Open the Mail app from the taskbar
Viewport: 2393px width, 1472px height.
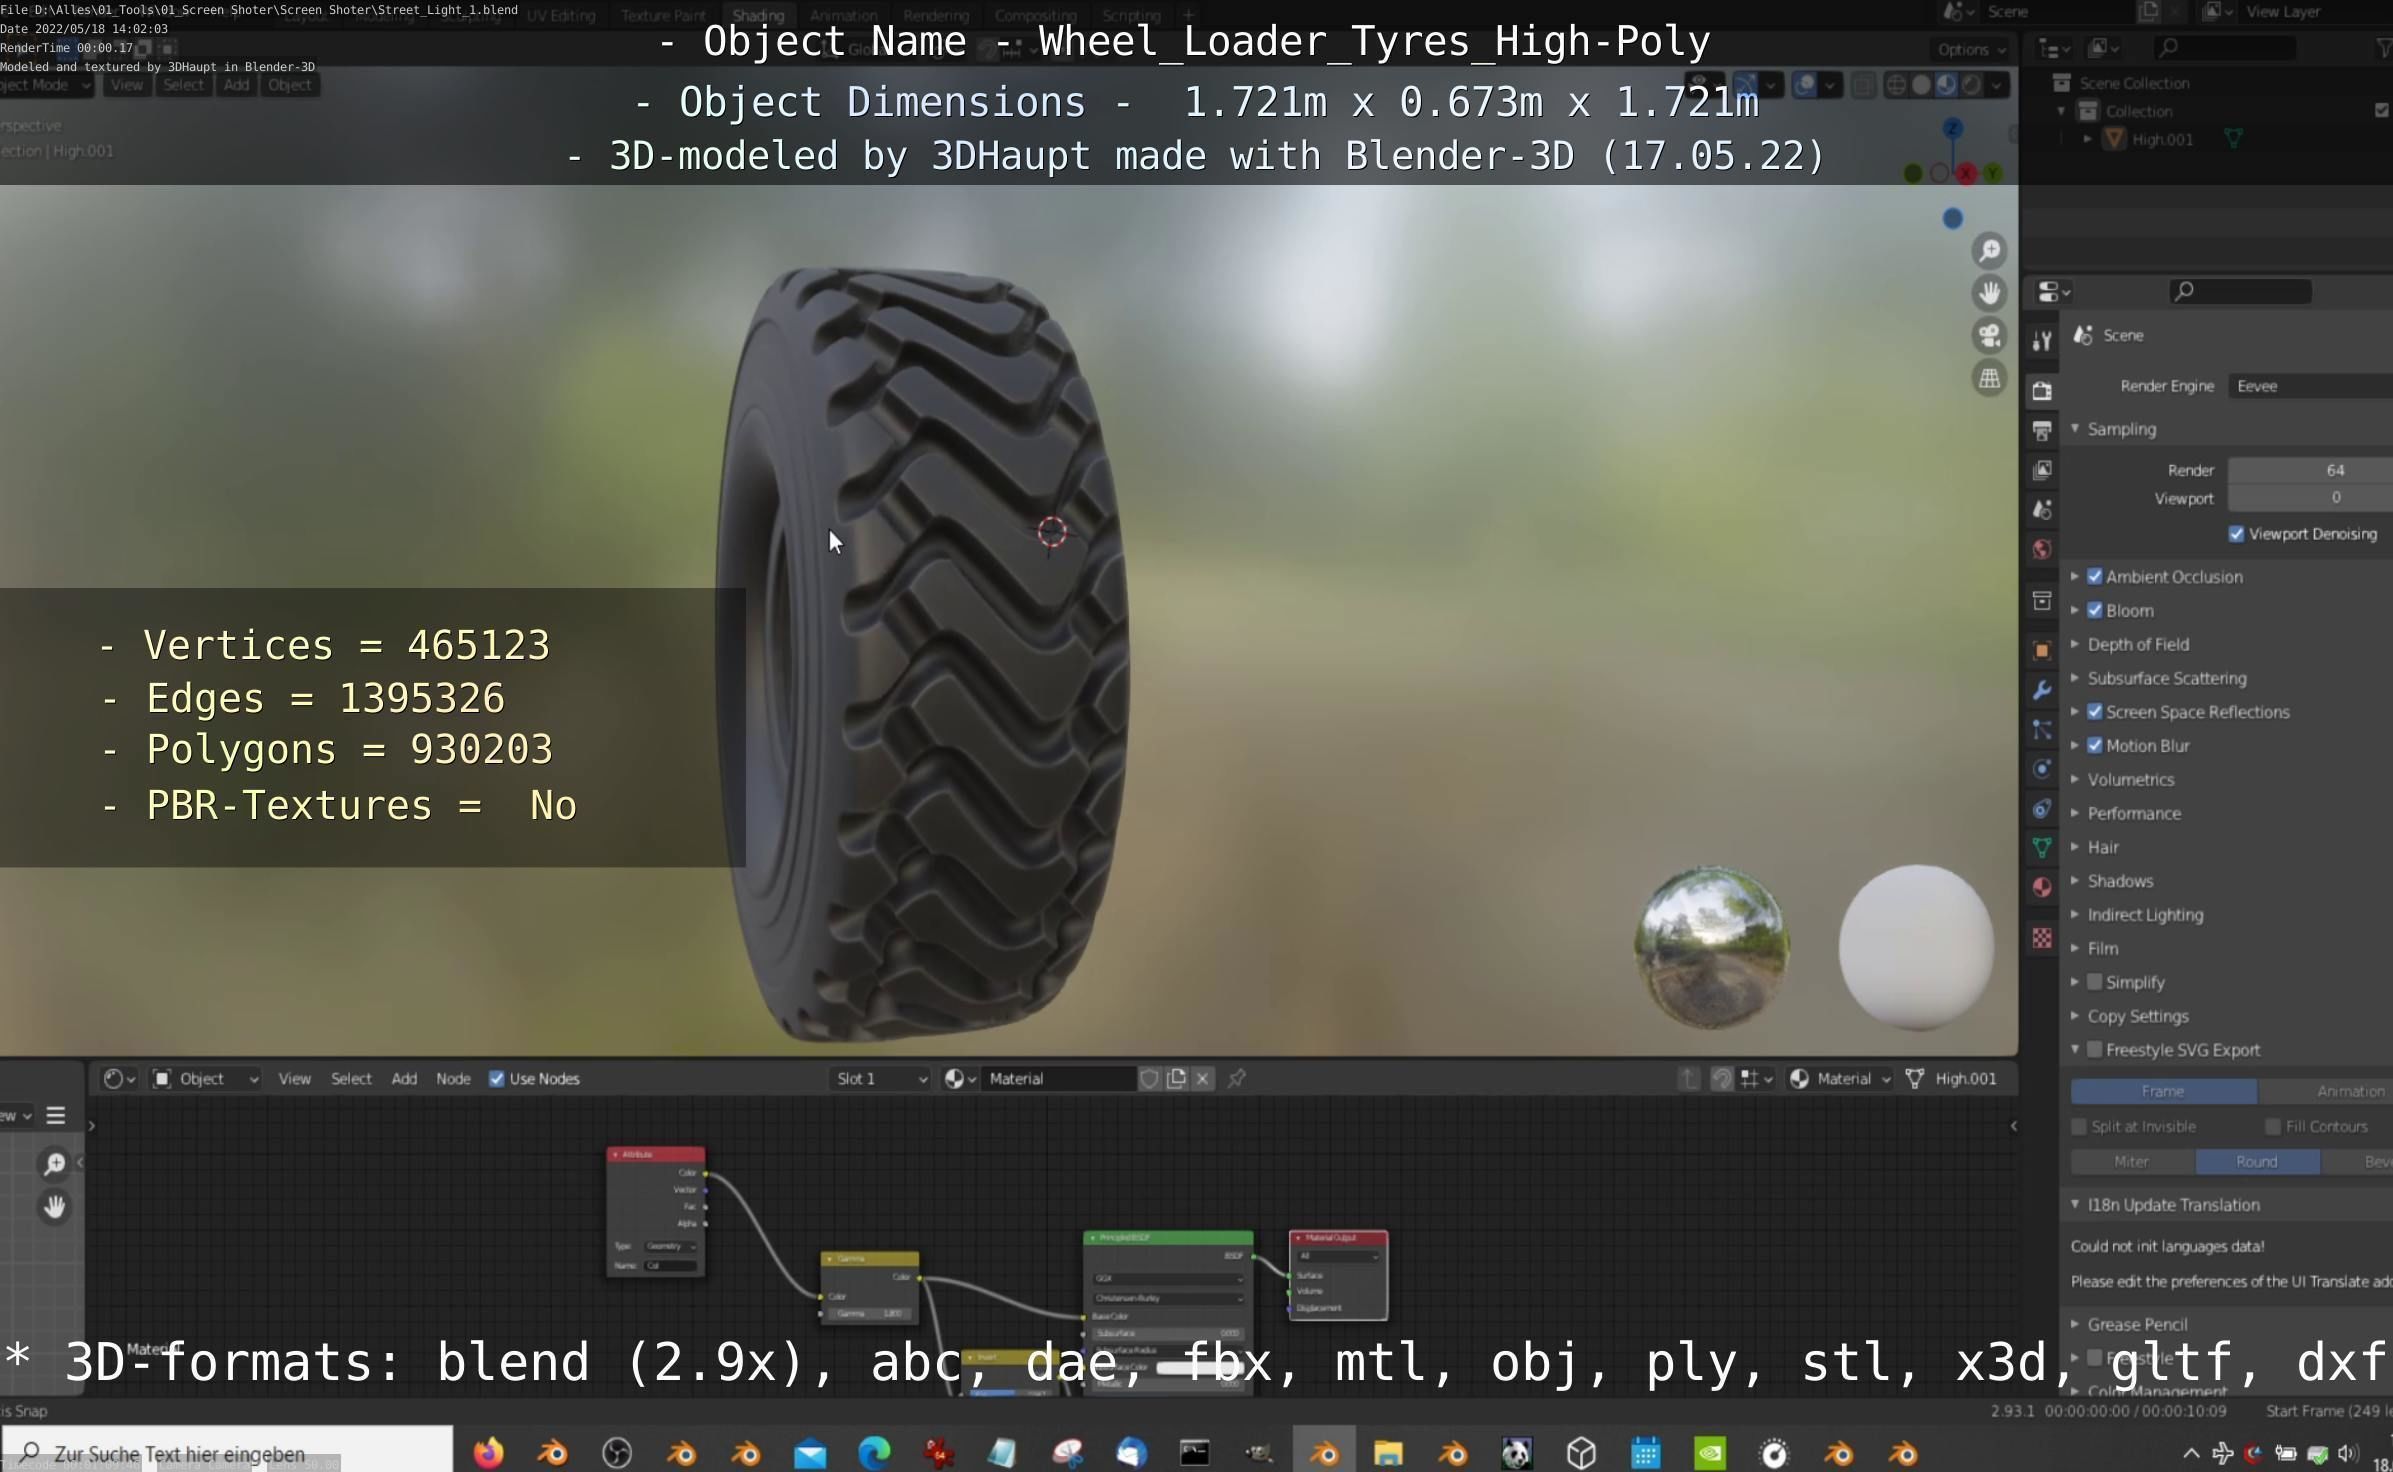coord(810,1452)
